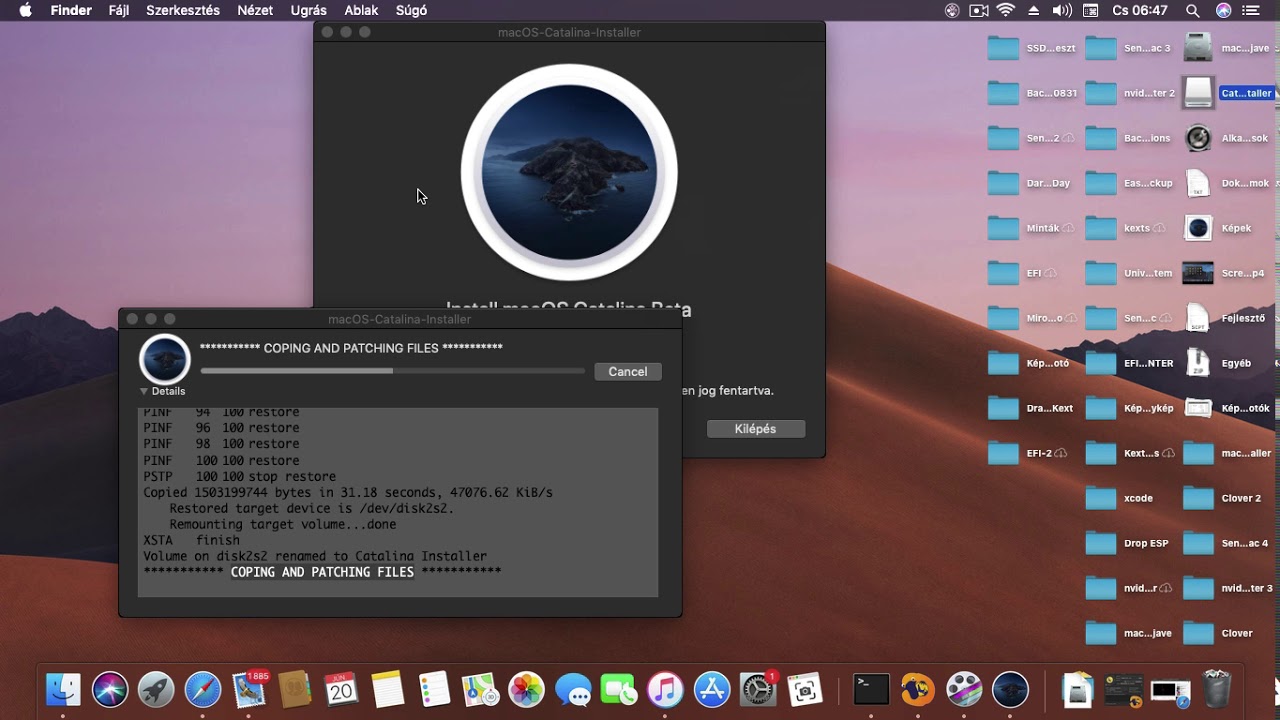Open the Szerkesztés menu

coord(184,10)
